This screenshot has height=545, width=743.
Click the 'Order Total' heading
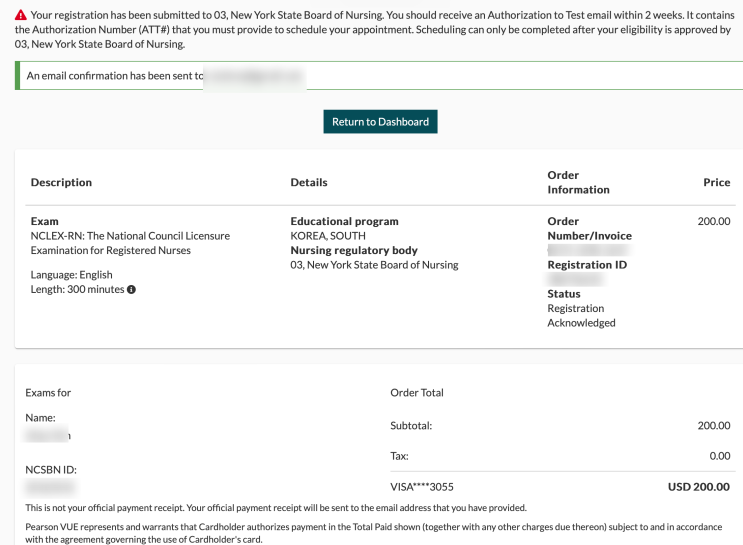pos(417,393)
